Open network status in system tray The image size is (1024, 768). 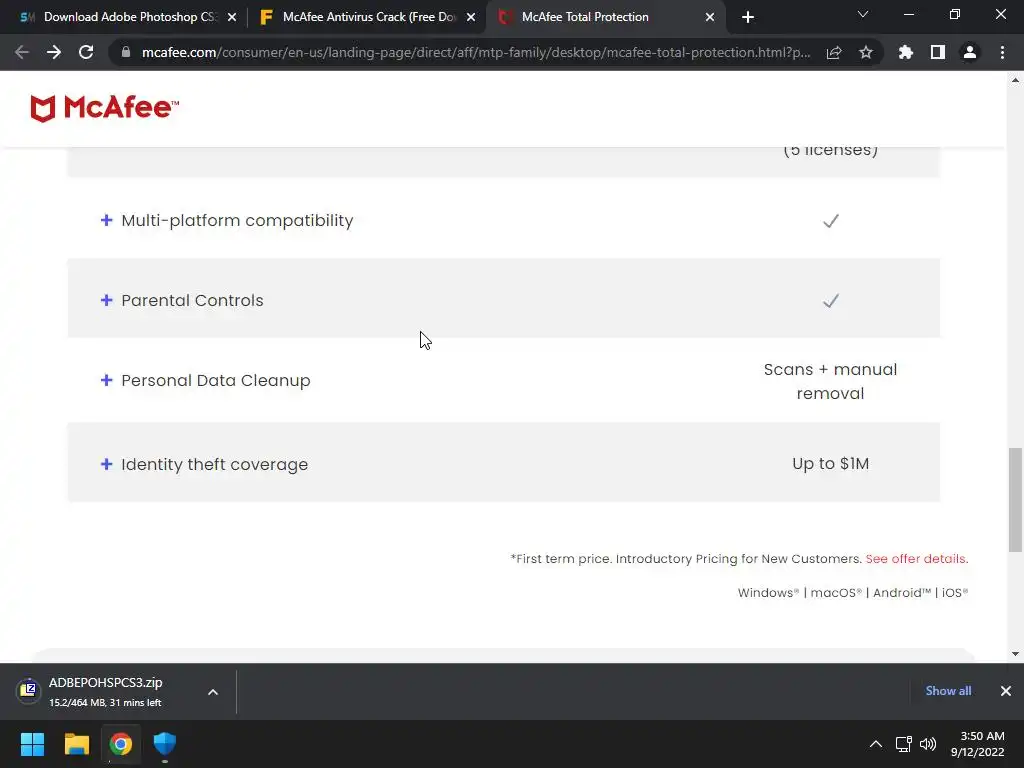point(904,744)
